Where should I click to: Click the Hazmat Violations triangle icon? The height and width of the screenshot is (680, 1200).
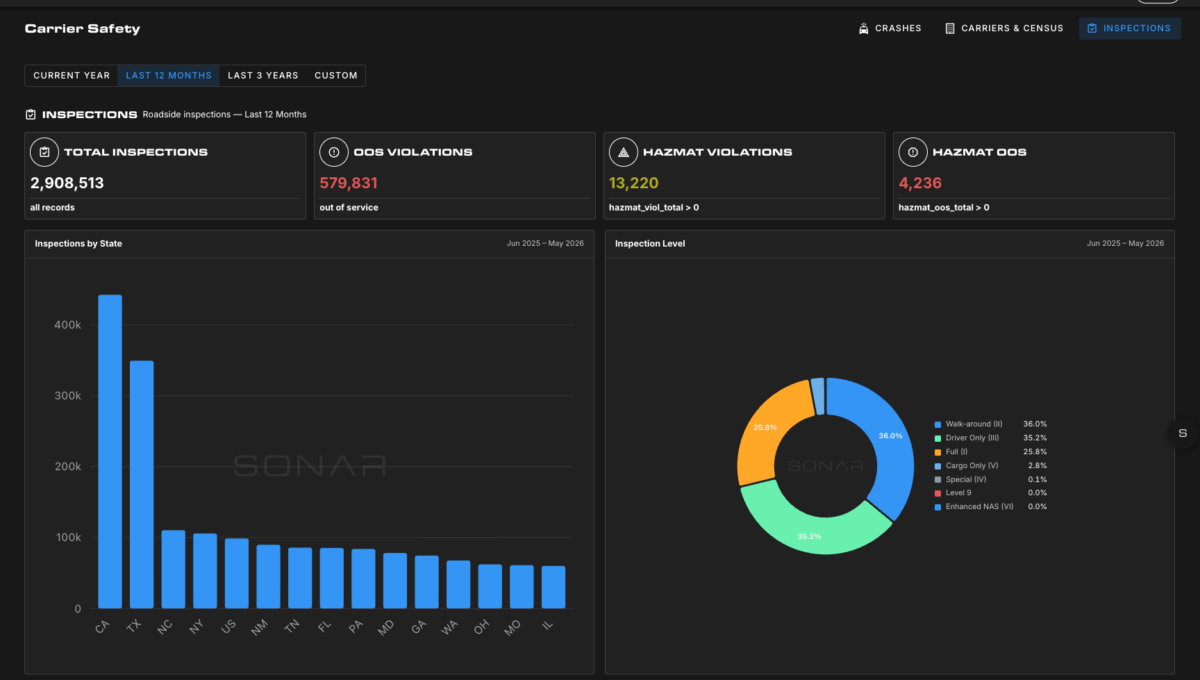tap(622, 152)
